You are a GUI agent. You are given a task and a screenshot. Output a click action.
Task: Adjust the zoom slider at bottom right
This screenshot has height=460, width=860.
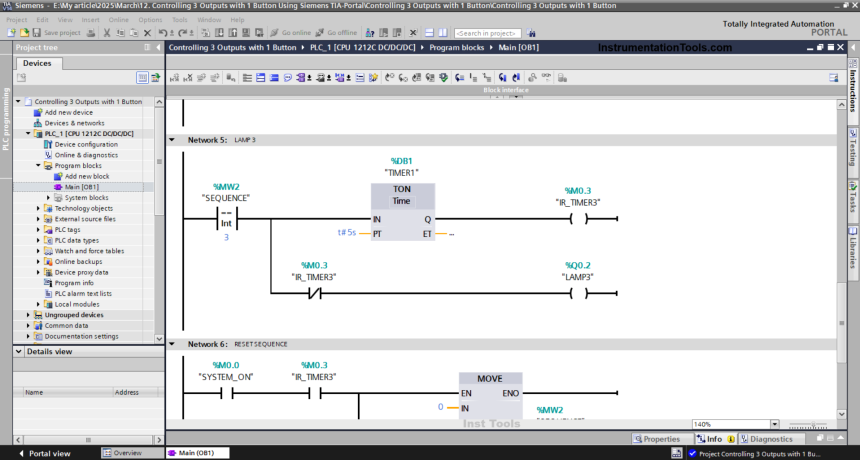811,424
